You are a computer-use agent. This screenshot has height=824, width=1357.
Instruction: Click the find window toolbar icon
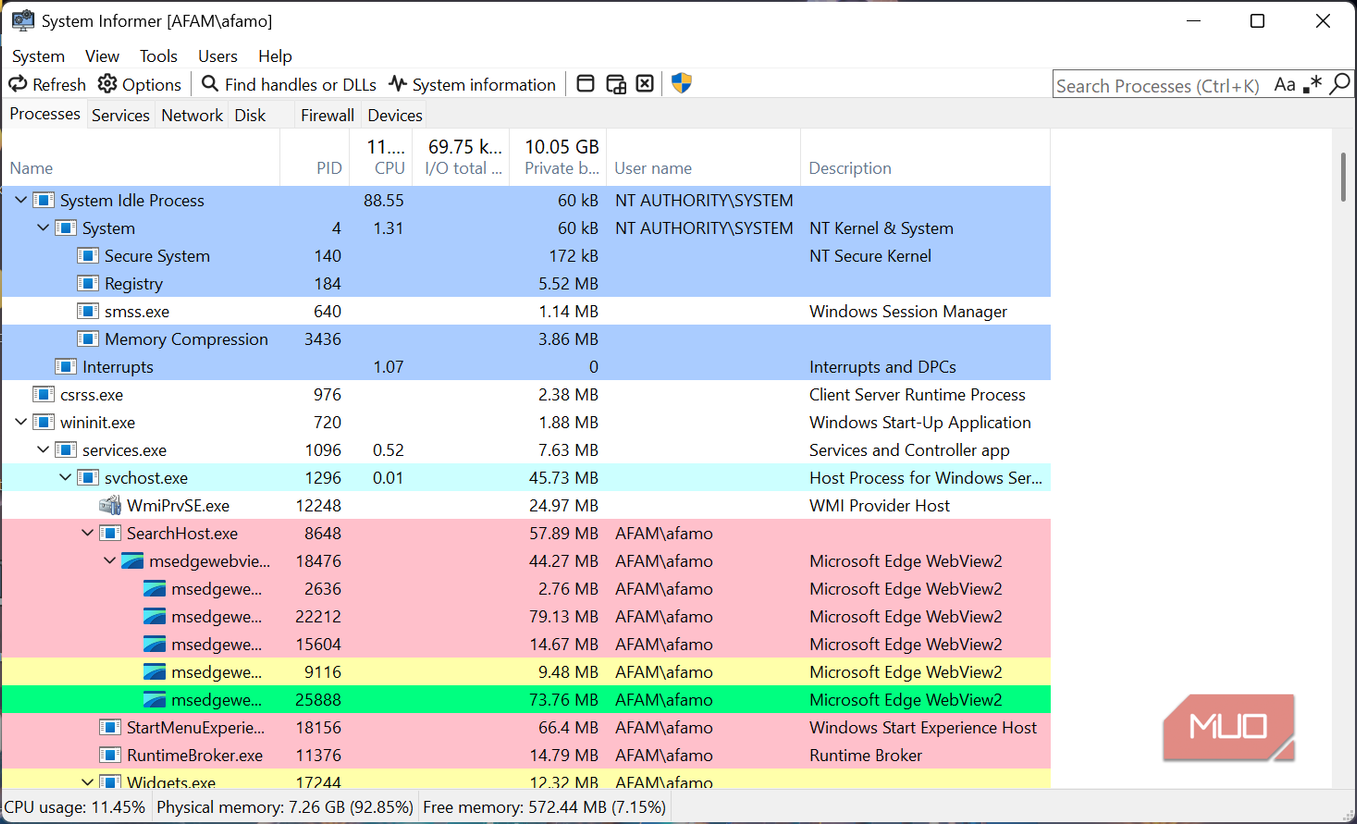click(x=586, y=84)
